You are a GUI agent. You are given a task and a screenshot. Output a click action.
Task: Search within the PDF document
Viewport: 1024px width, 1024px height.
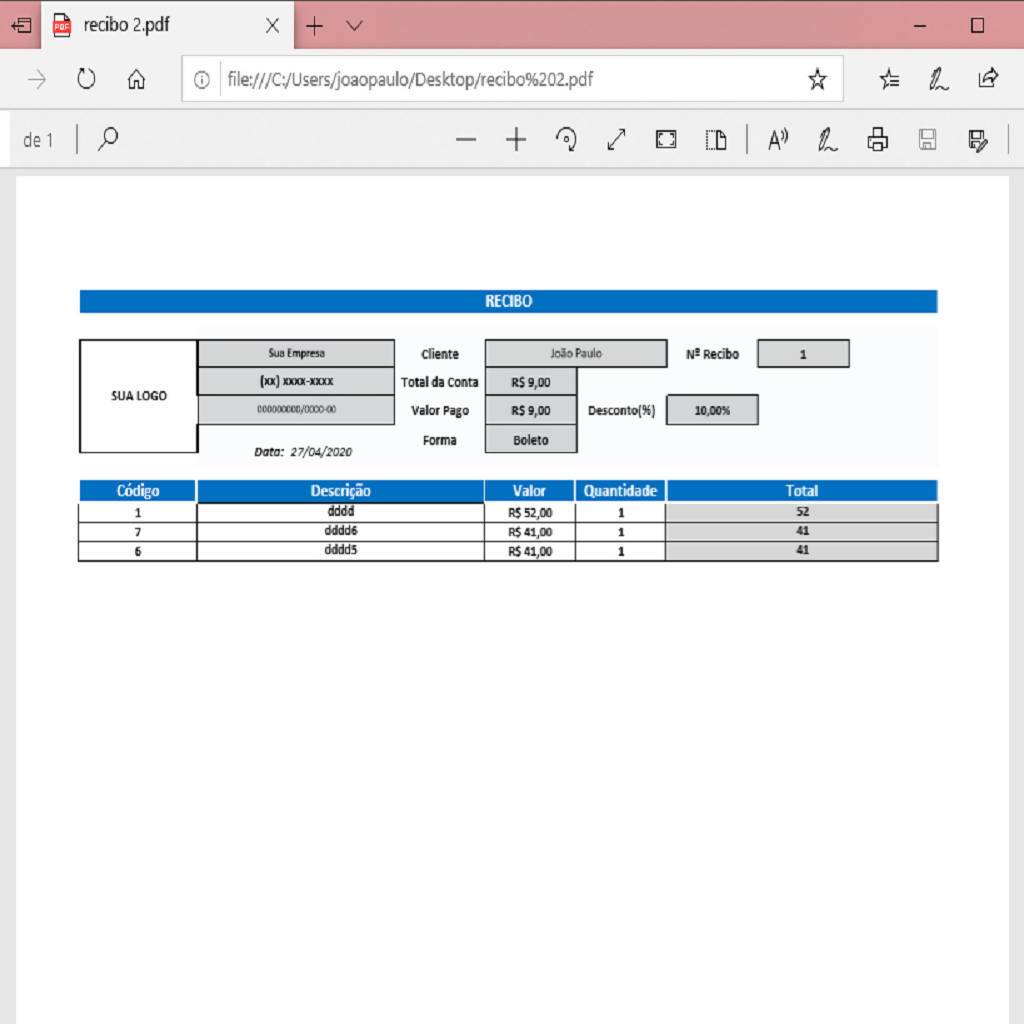pos(108,140)
